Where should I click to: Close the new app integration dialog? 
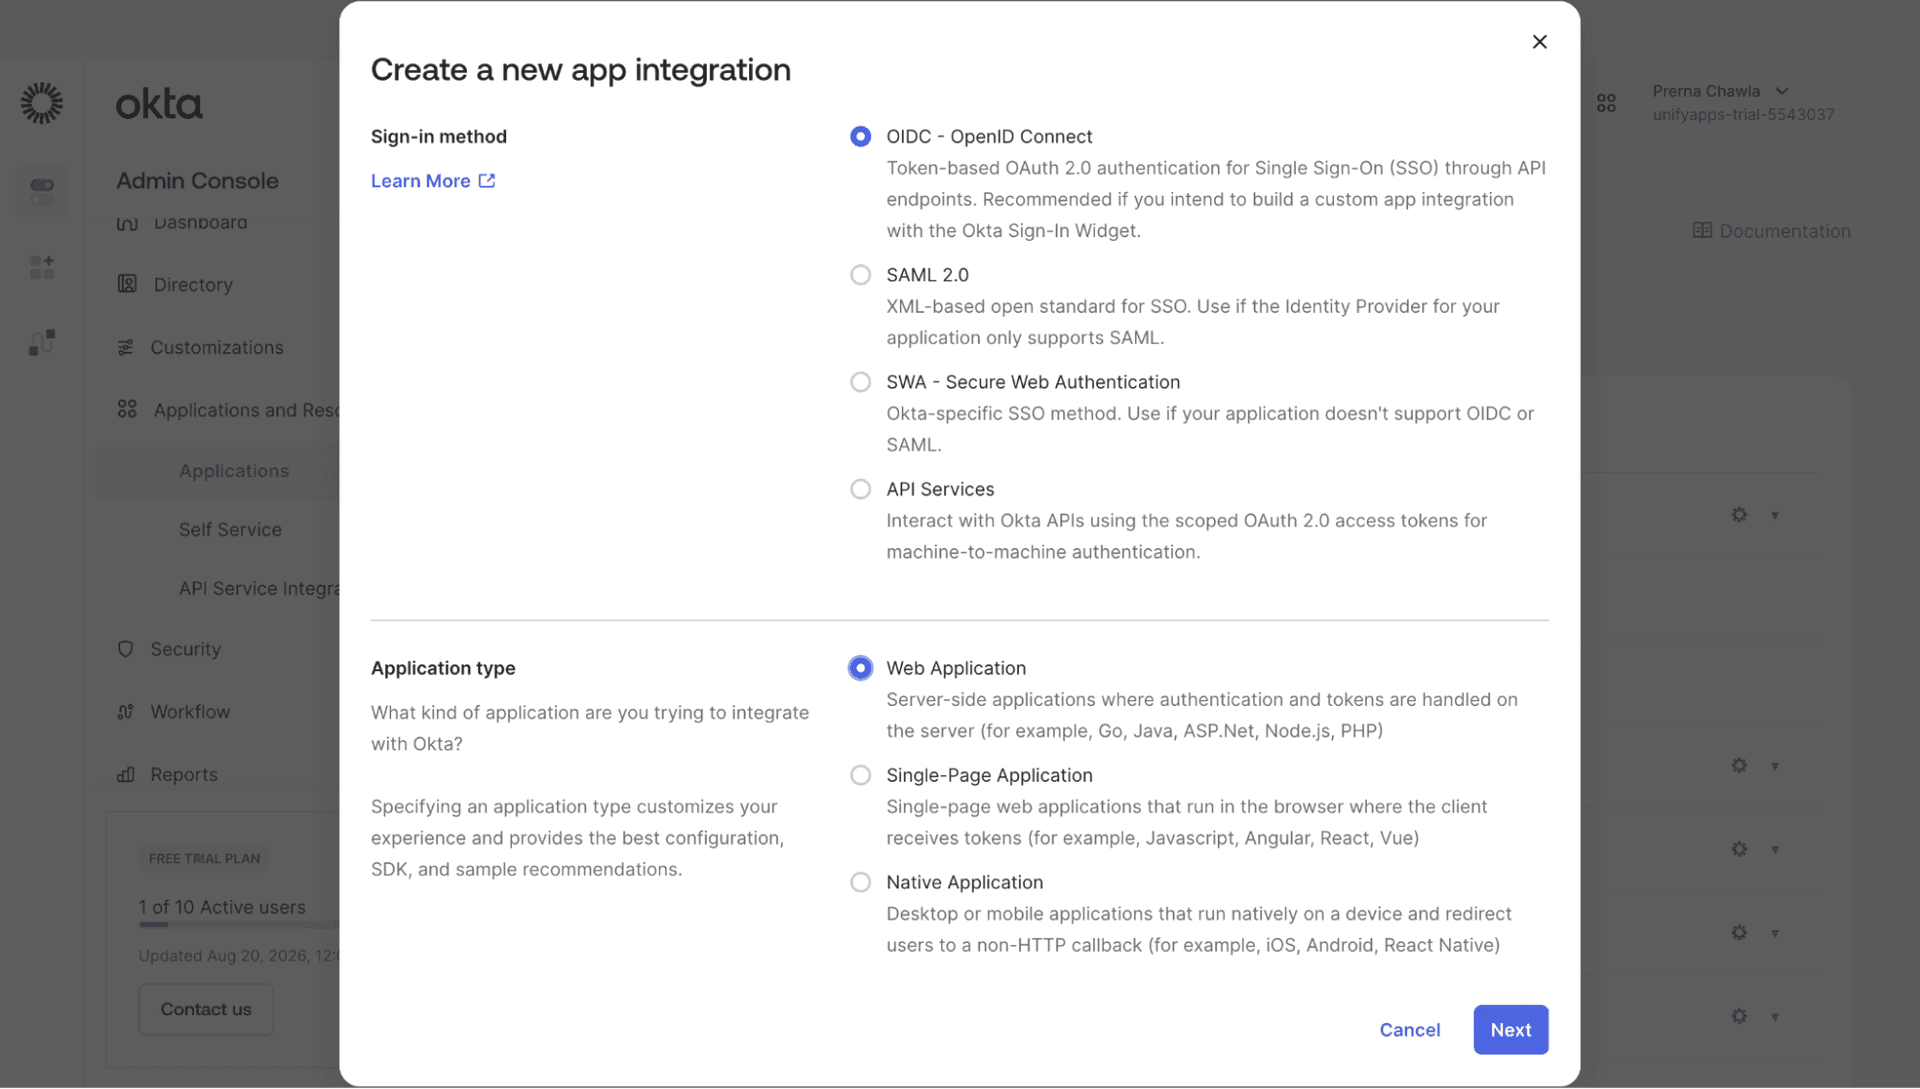(1539, 42)
